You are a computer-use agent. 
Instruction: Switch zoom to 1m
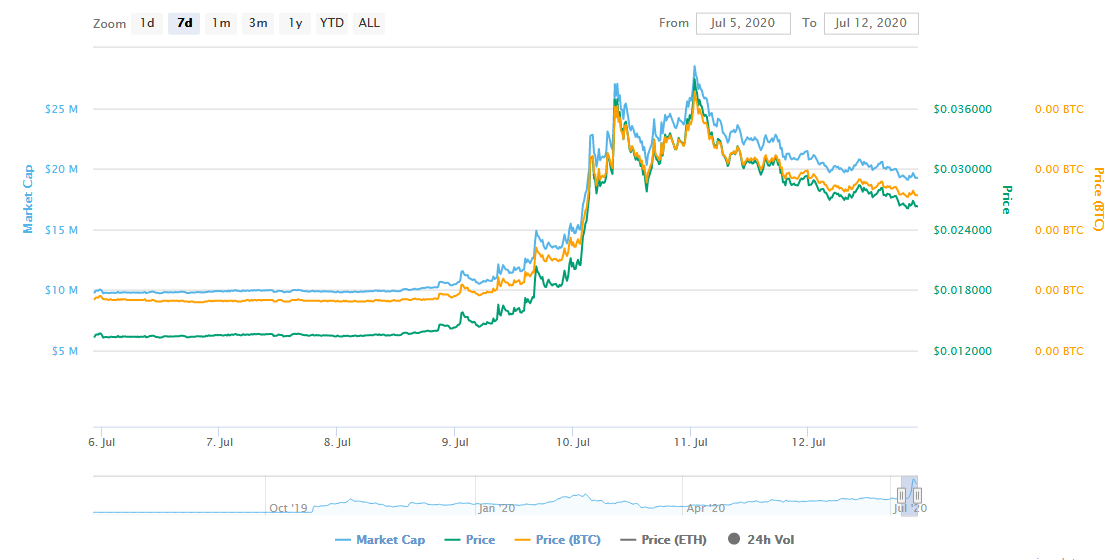[221, 23]
